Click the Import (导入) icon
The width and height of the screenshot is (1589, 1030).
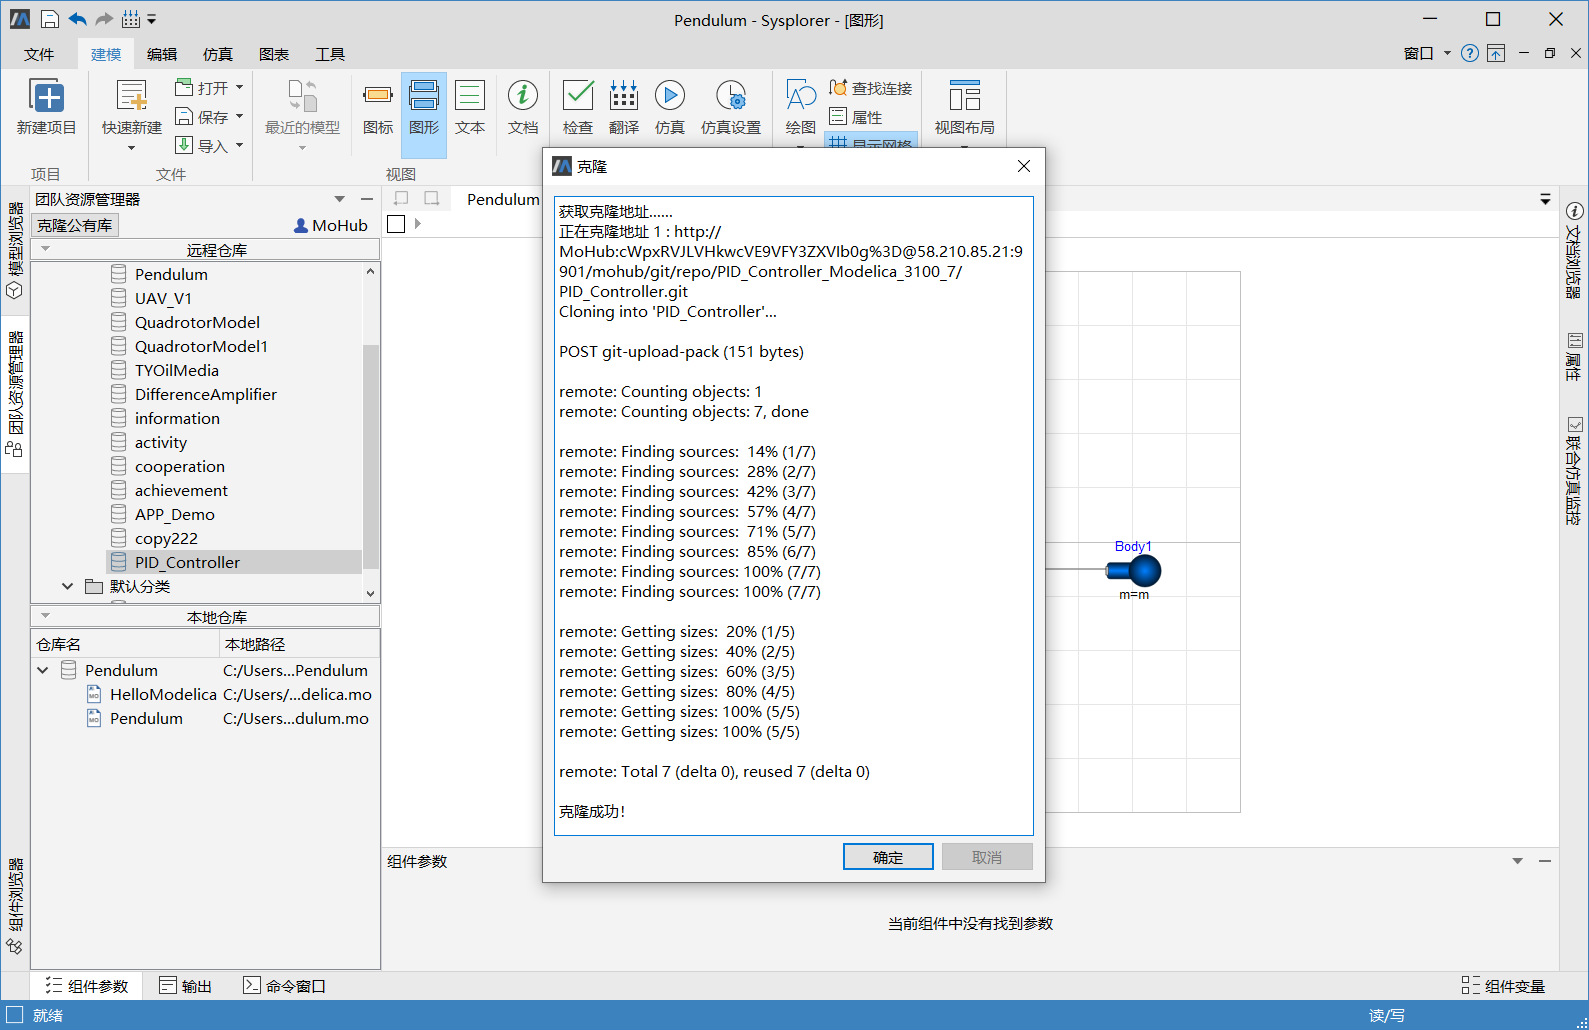[x=184, y=145]
